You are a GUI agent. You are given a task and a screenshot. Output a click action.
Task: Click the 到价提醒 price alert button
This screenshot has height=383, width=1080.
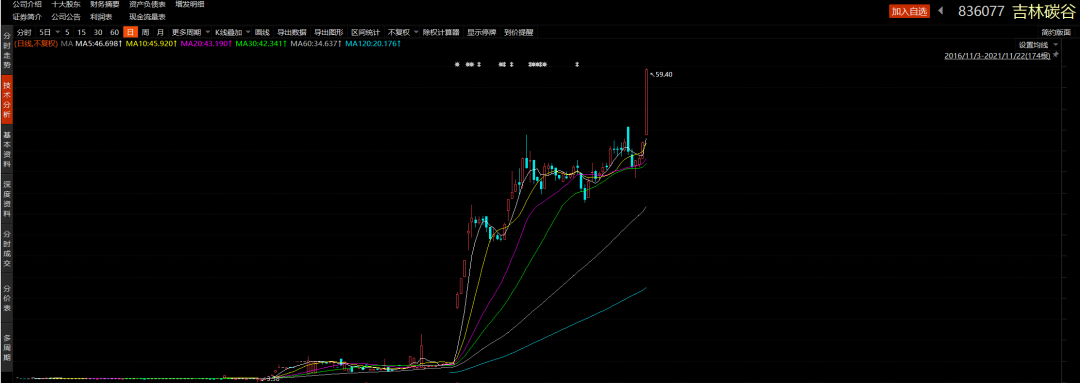[519, 32]
